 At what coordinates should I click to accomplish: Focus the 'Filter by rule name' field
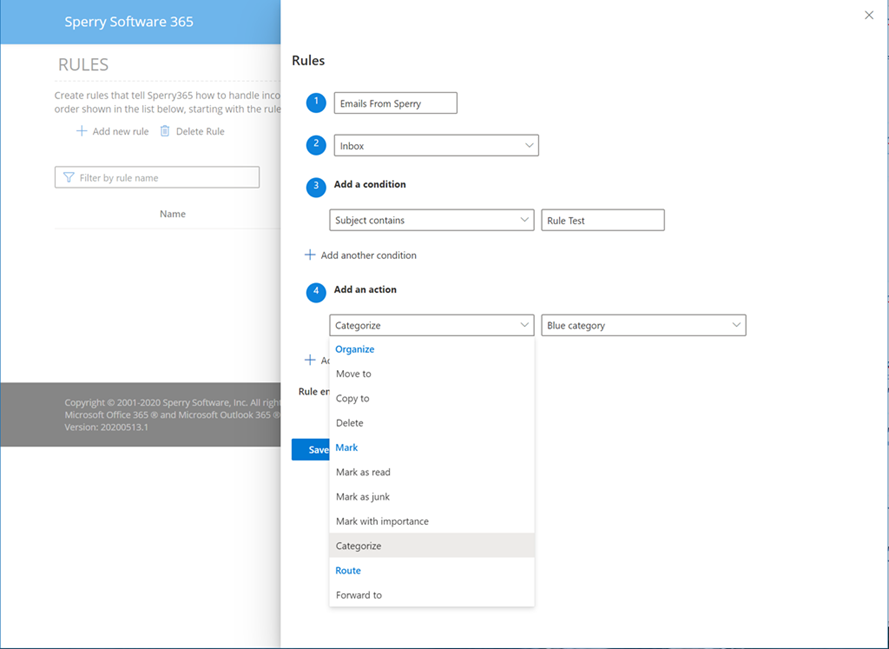[157, 177]
